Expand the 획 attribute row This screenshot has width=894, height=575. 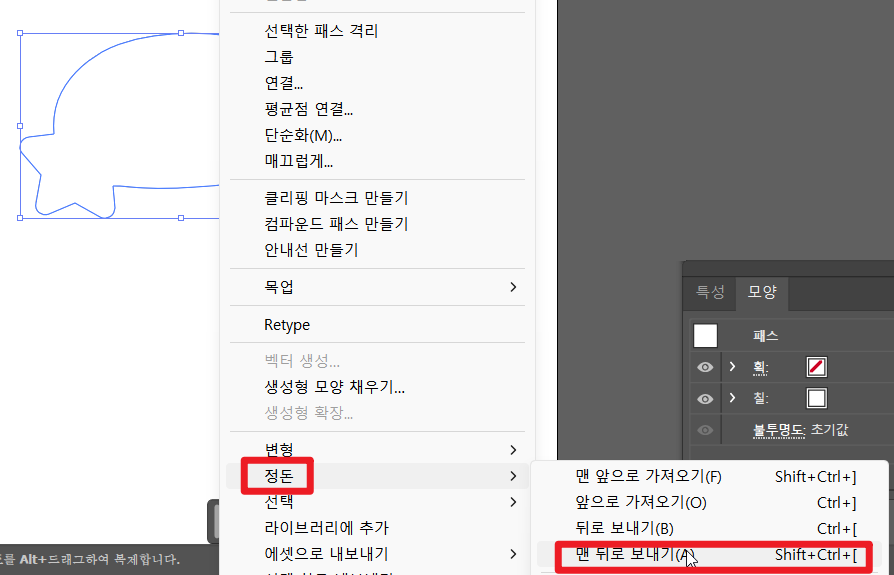(733, 366)
